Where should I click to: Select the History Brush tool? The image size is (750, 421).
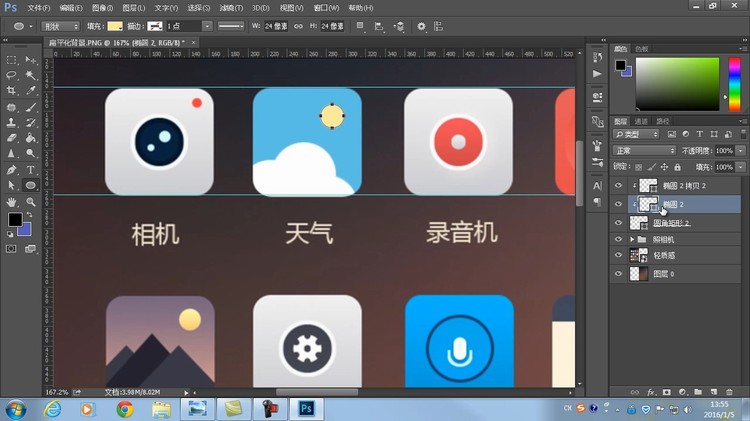[x=31, y=122]
